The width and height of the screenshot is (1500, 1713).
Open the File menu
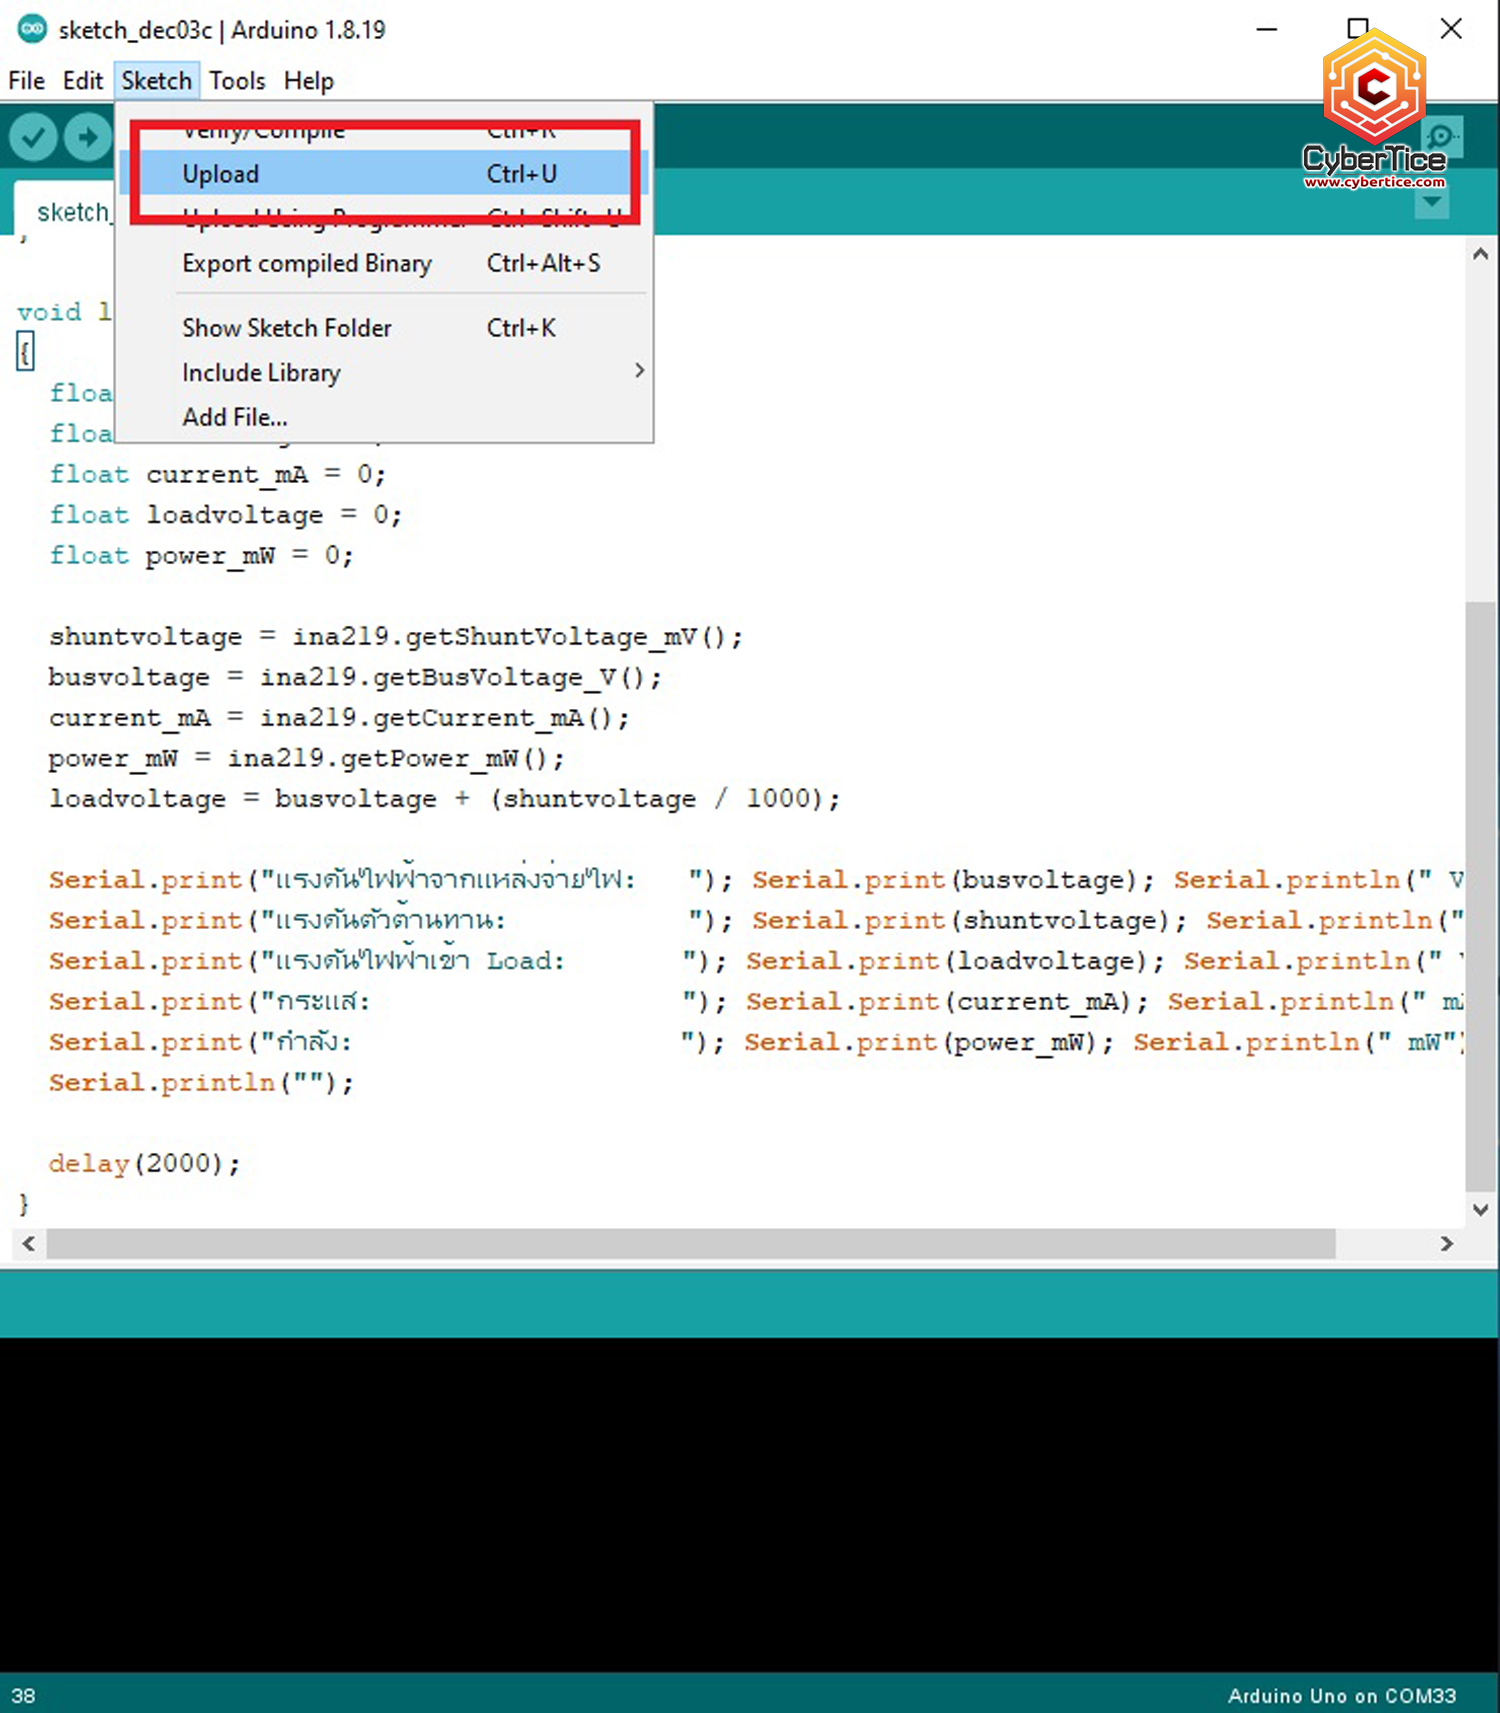[x=26, y=81]
